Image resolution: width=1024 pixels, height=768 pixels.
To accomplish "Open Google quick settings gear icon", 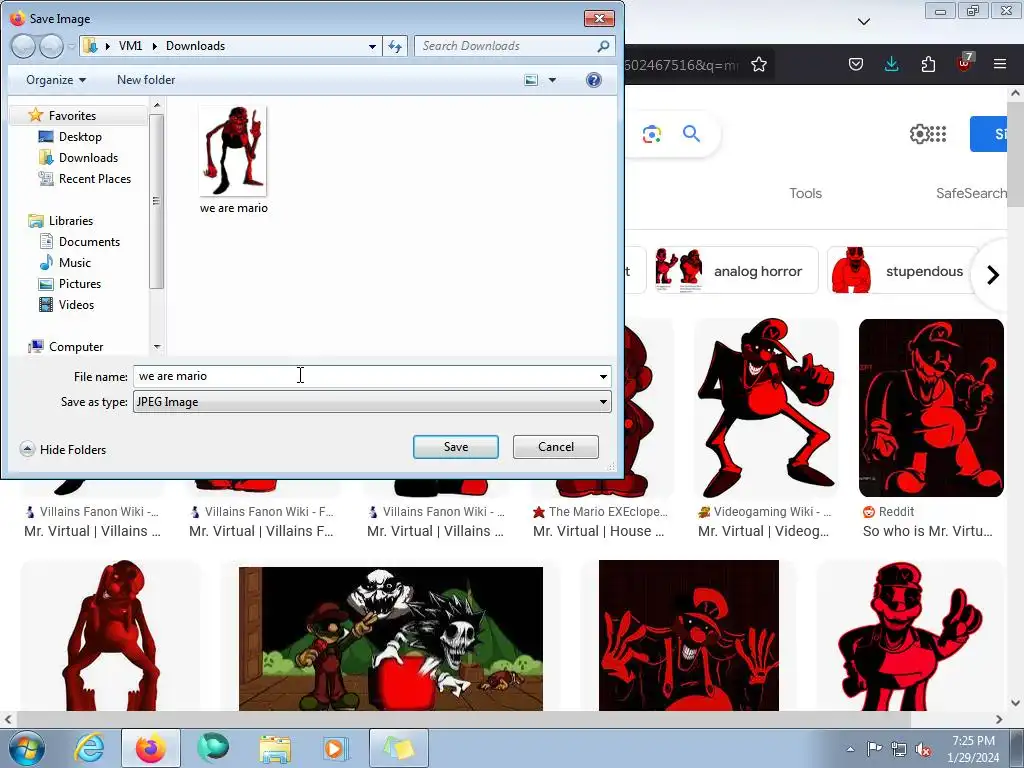I will coord(919,135).
